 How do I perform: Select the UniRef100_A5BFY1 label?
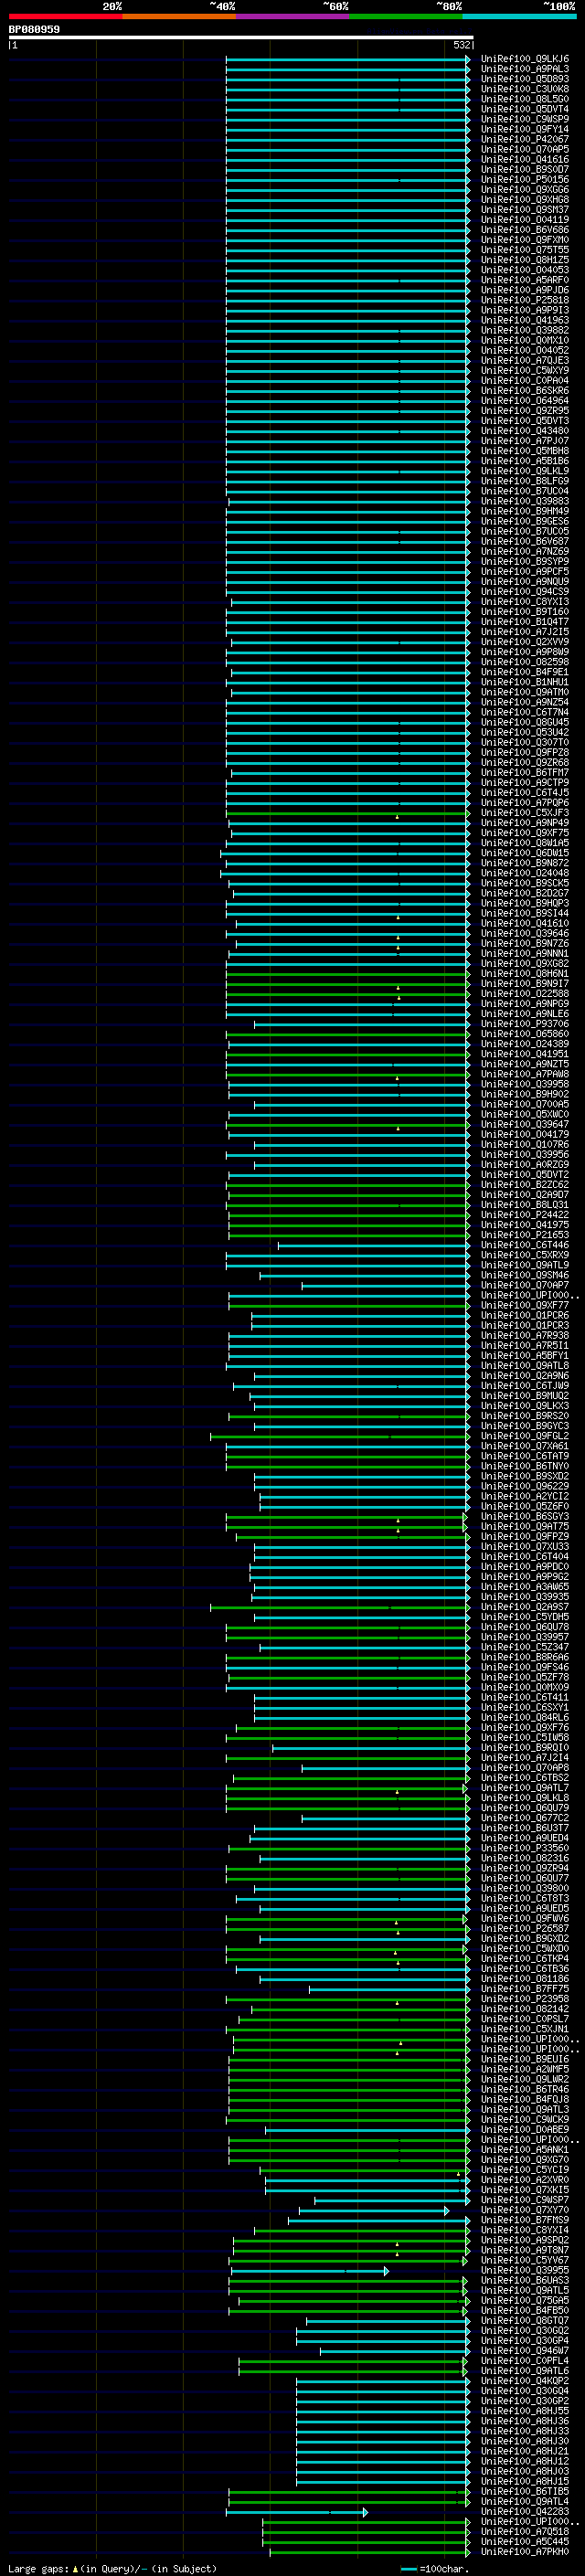tap(525, 1355)
